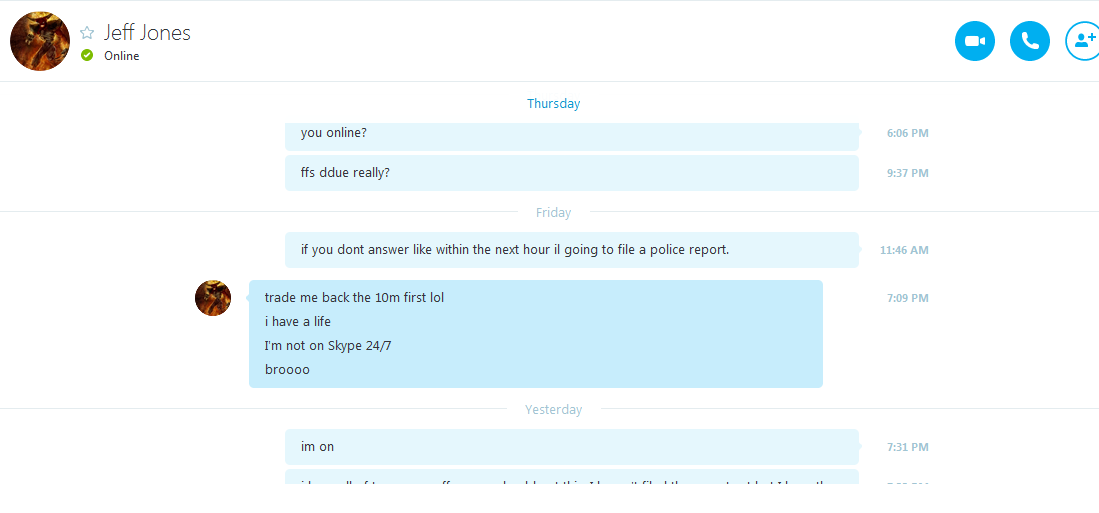Screen dimensions: 1099x513
Task: Open Jeff Jones's large profile picture
Action: (40, 41)
